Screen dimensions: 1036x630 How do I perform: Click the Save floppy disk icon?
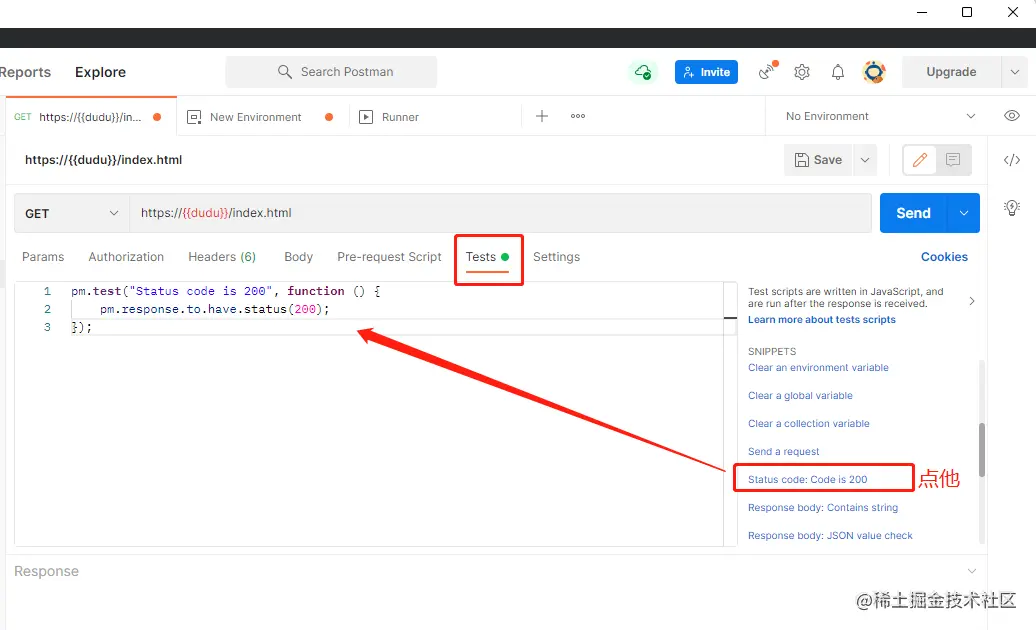tap(801, 160)
